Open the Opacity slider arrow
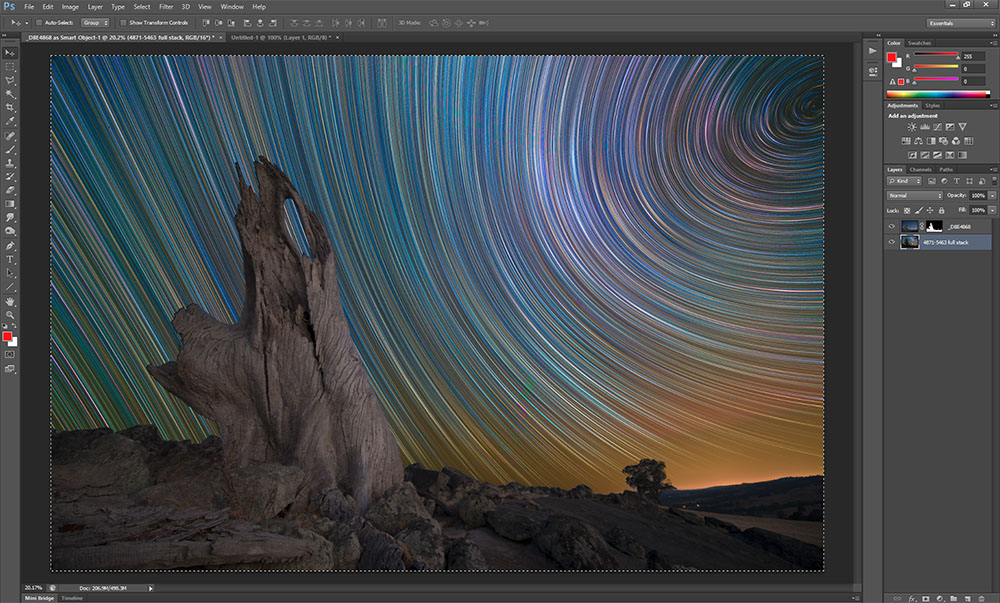The width and height of the screenshot is (1000, 603). point(992,196)
